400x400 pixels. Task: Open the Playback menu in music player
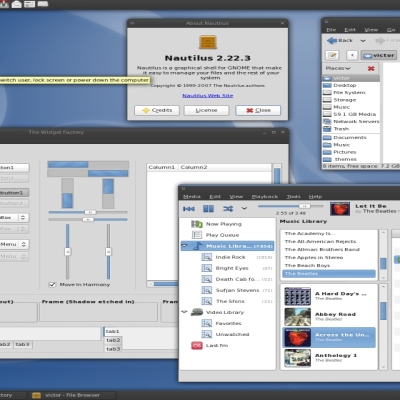pos(265,197)
